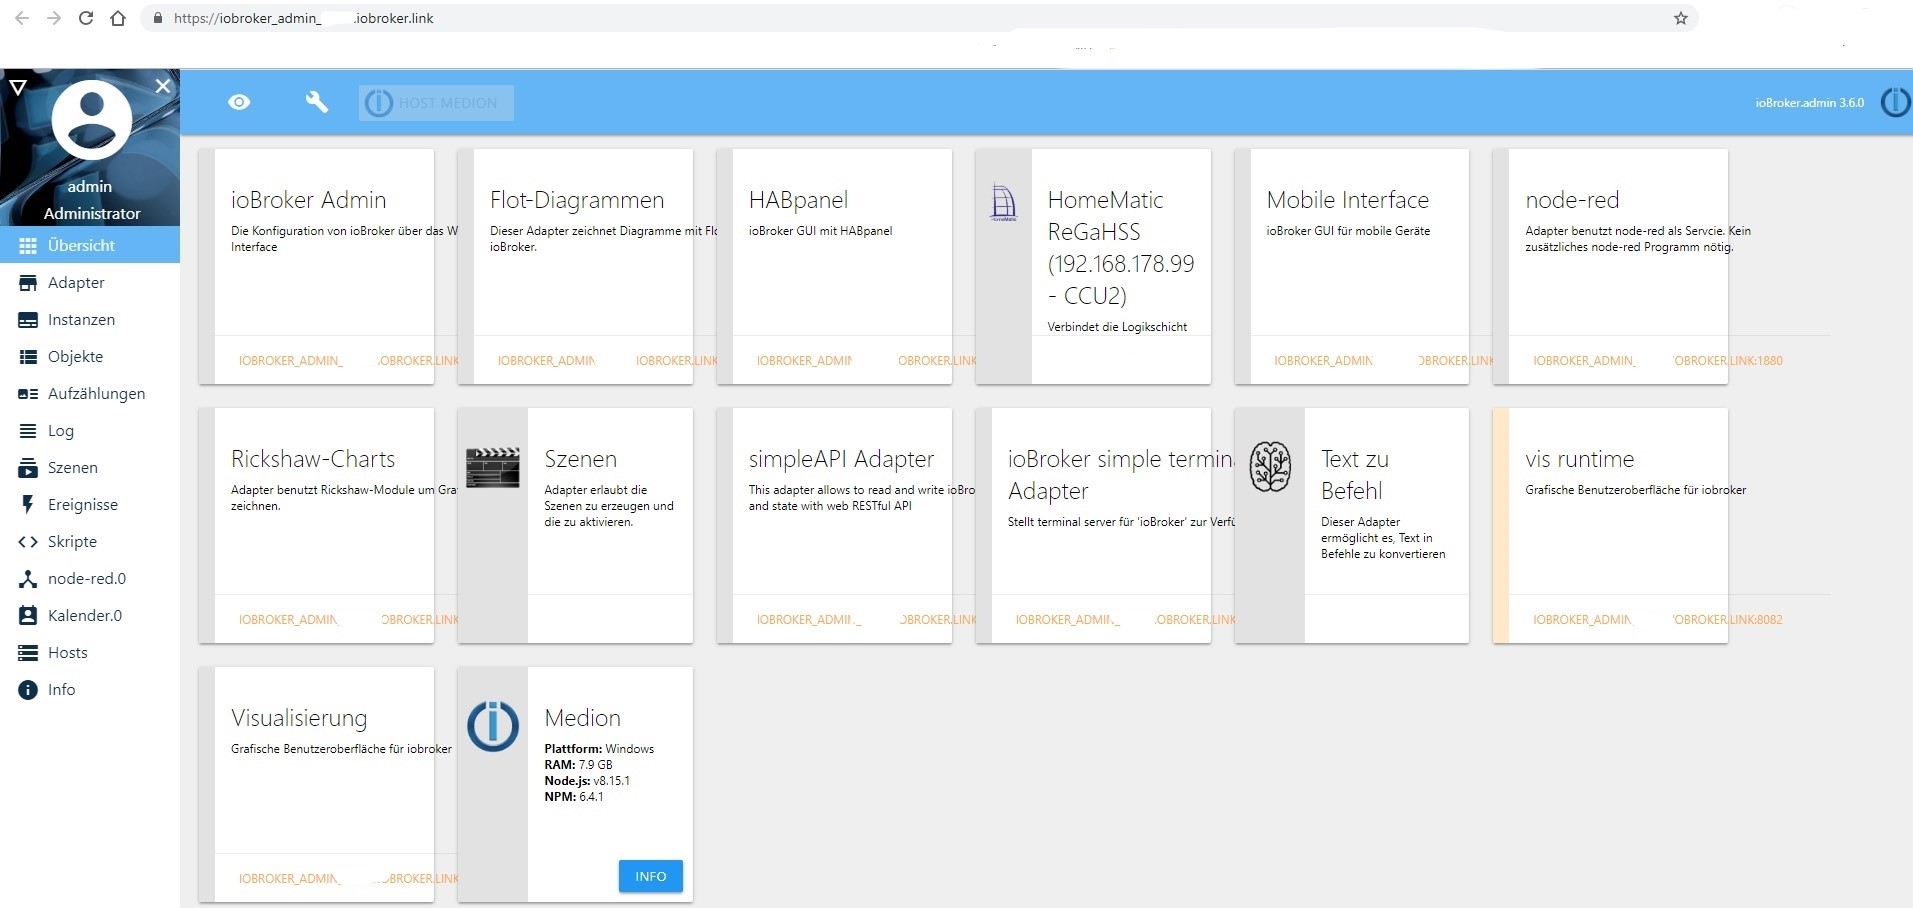Click the Log lines icon in sidebar

[28, 430]
